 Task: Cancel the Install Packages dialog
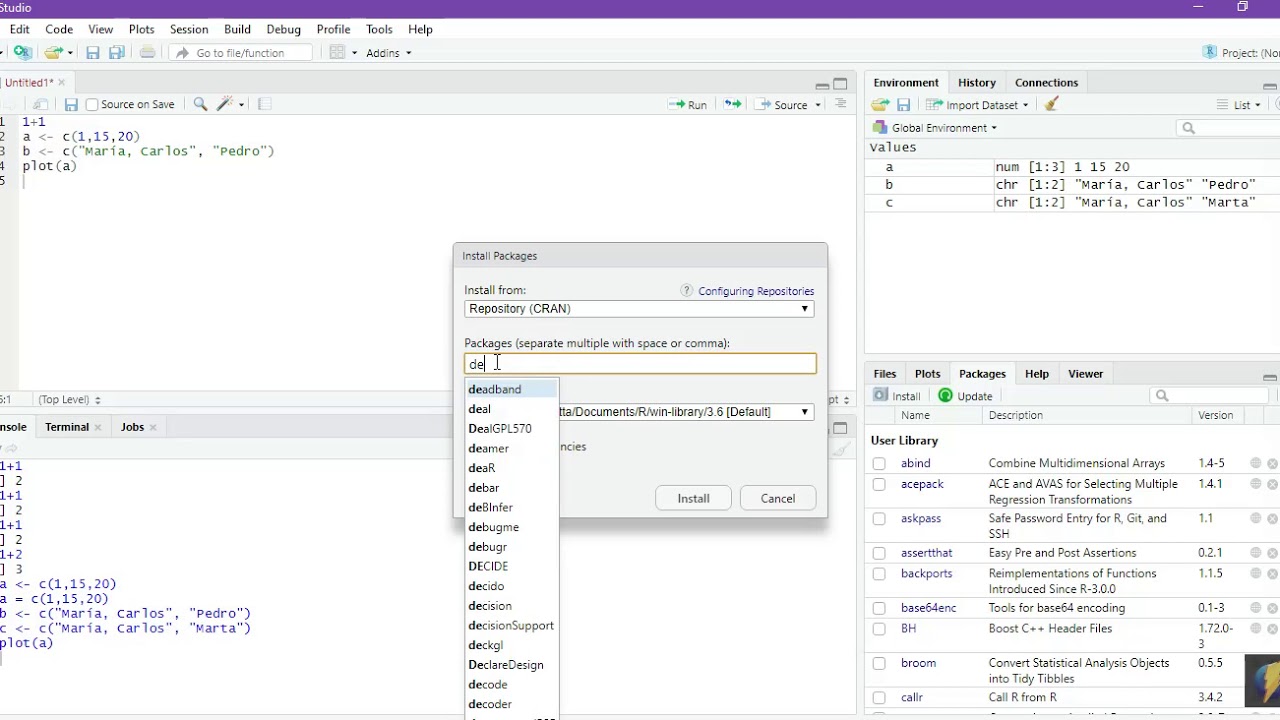(x=777, y=498)
